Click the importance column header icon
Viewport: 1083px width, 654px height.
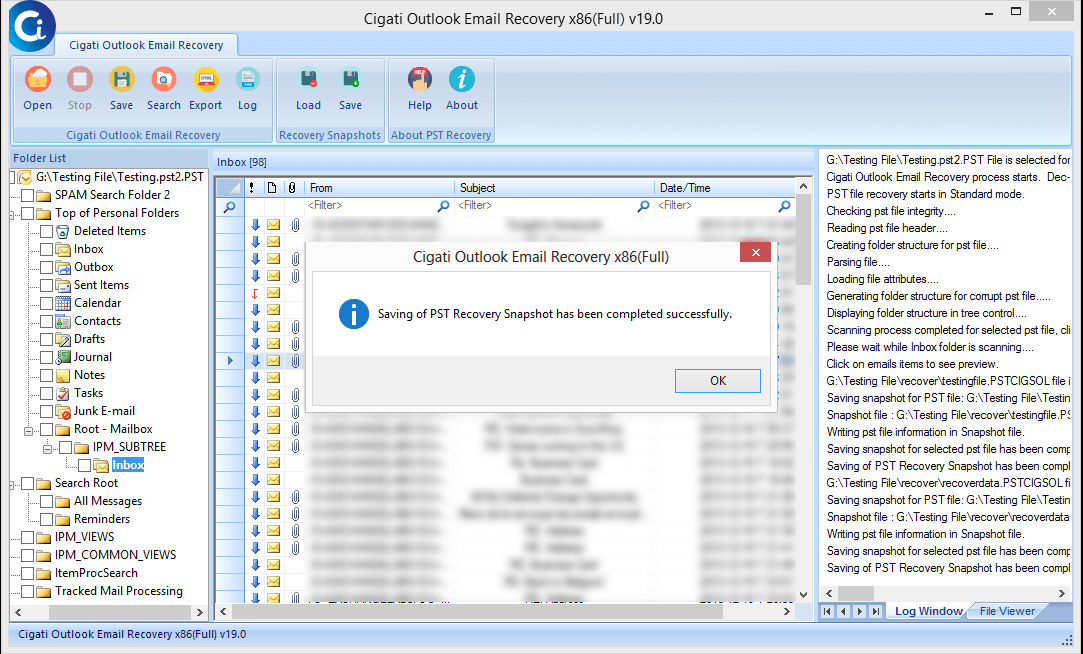[252, 188]
